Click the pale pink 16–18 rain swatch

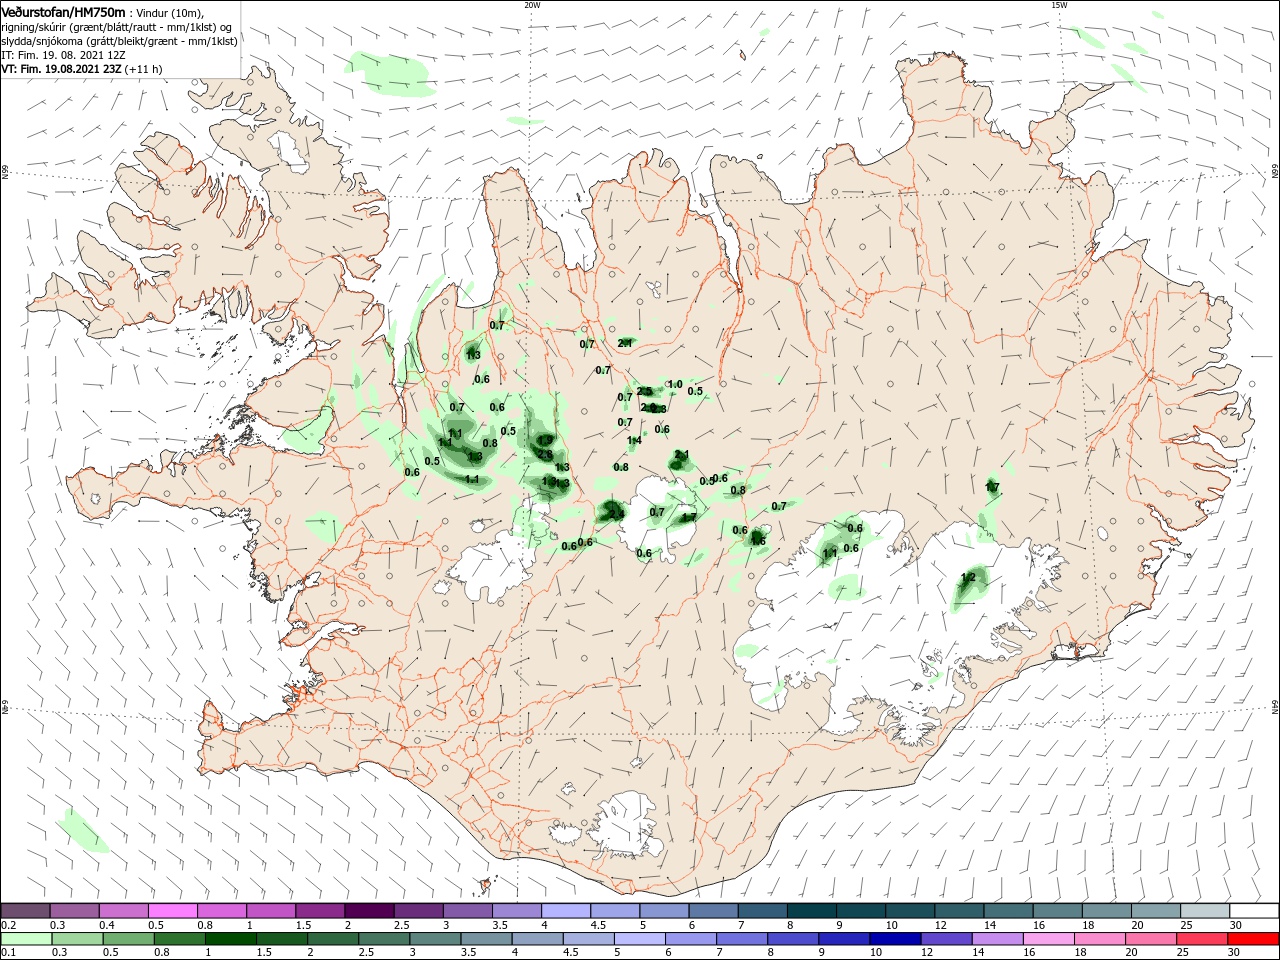point(1048,939)
